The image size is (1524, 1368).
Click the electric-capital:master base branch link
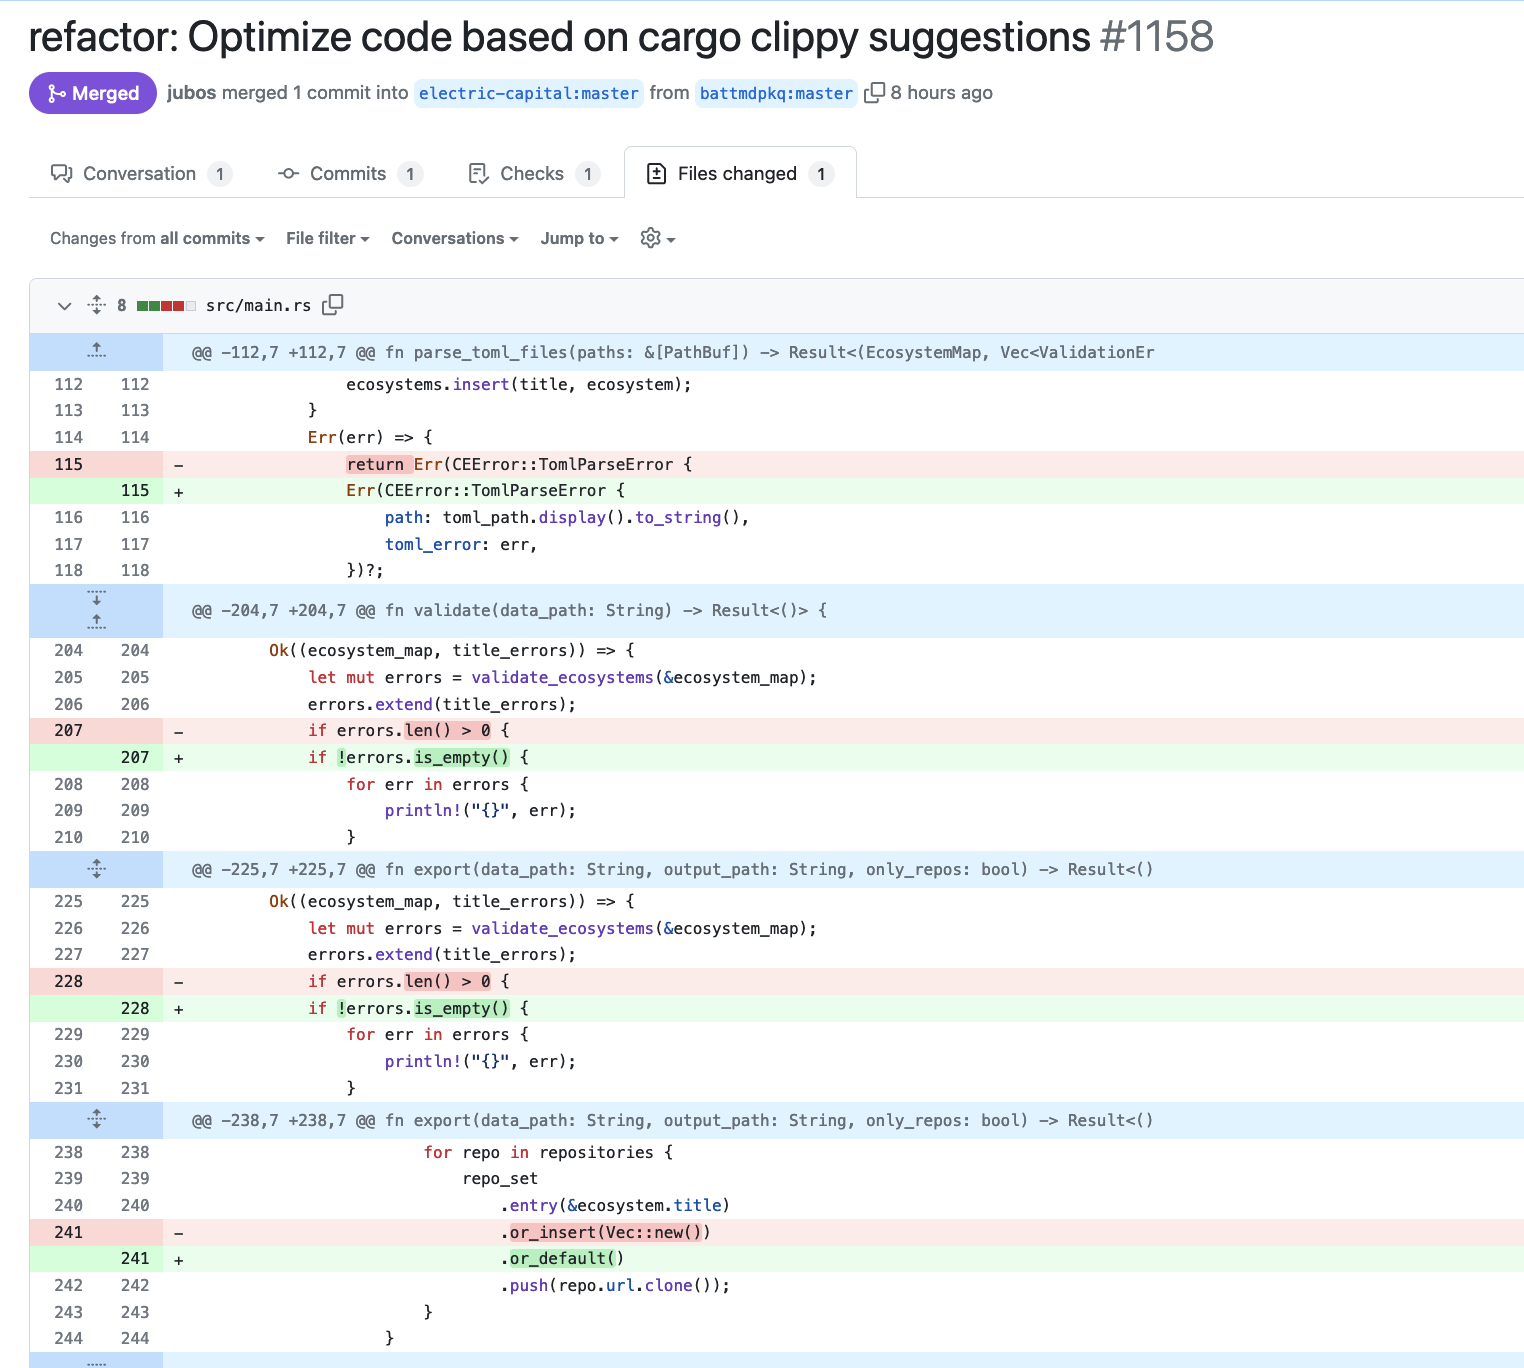click(x=528, y=93)
